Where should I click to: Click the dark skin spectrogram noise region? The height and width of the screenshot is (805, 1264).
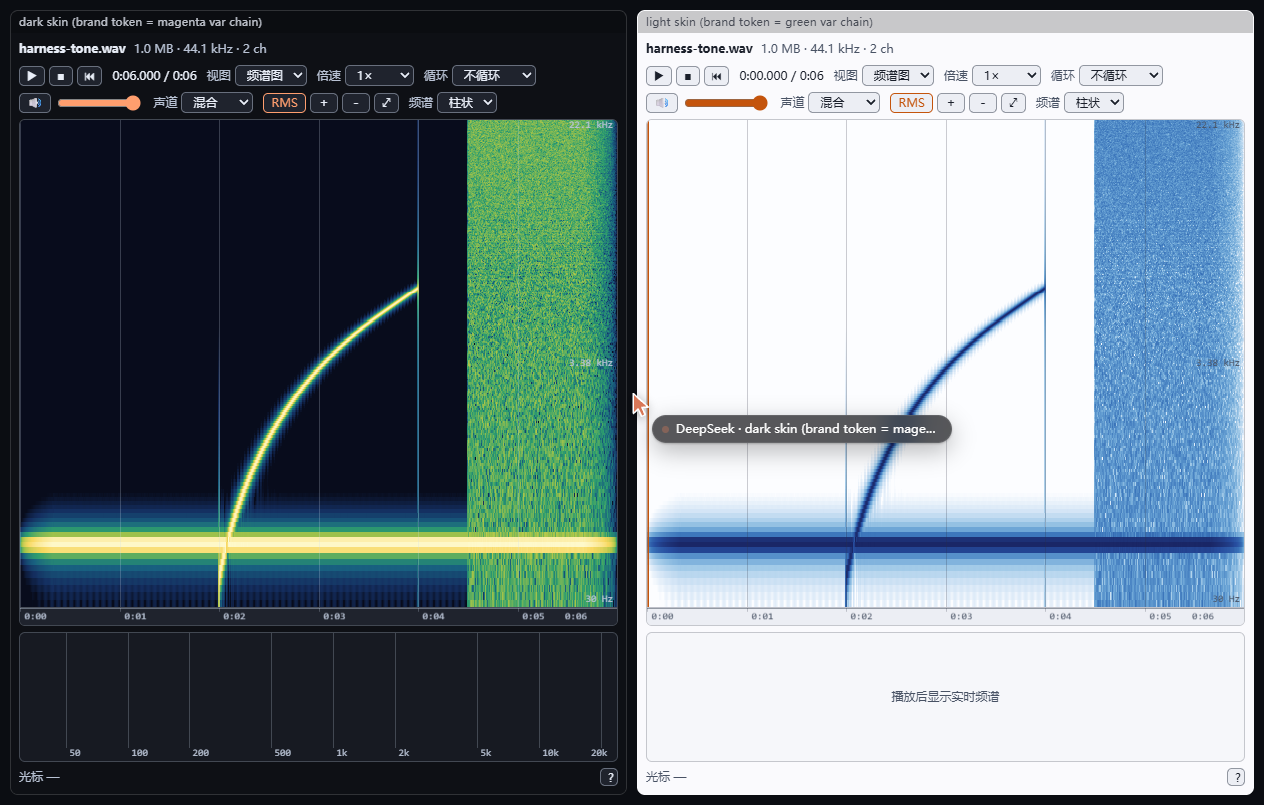click(x=541, y=363)
